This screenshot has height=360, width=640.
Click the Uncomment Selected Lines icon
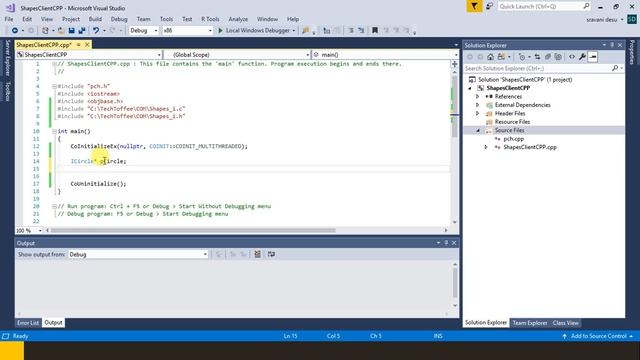[x=361, y=31]
